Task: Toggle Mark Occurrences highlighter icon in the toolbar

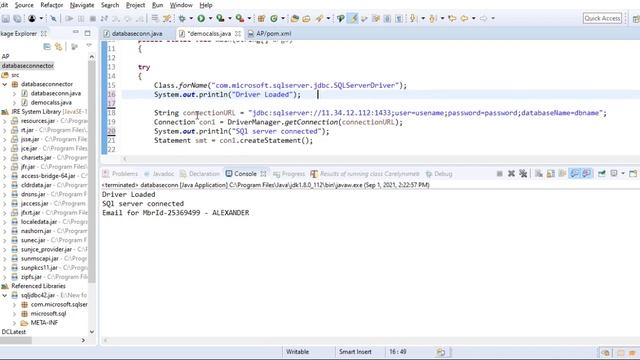Action: [x=353, y=18]
